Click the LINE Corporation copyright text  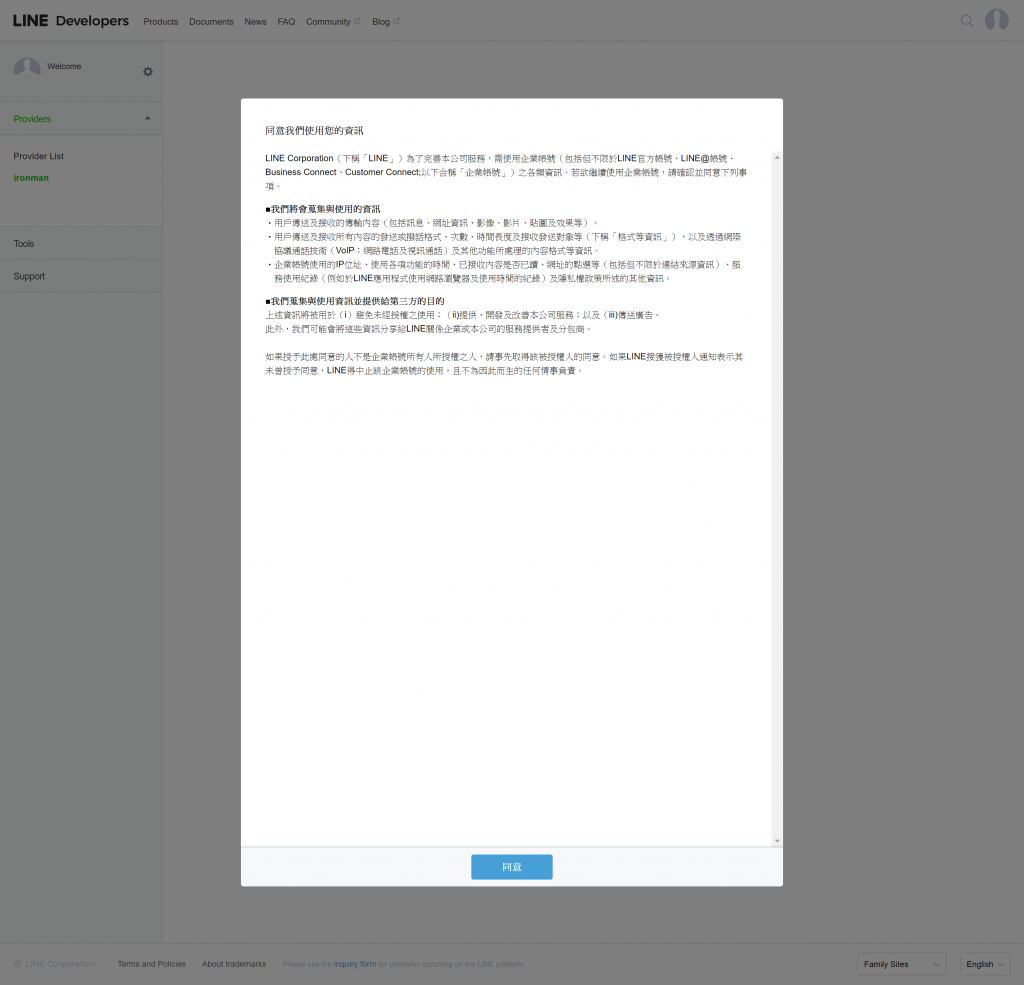(55, 964)
